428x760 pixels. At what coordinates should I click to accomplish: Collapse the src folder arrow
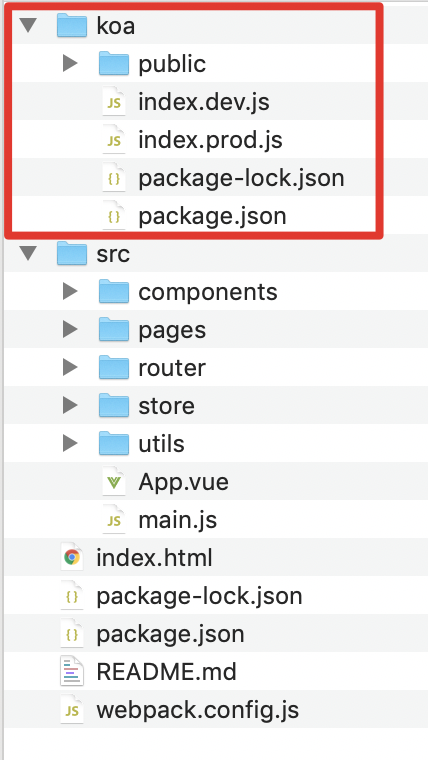pos(28,254)
